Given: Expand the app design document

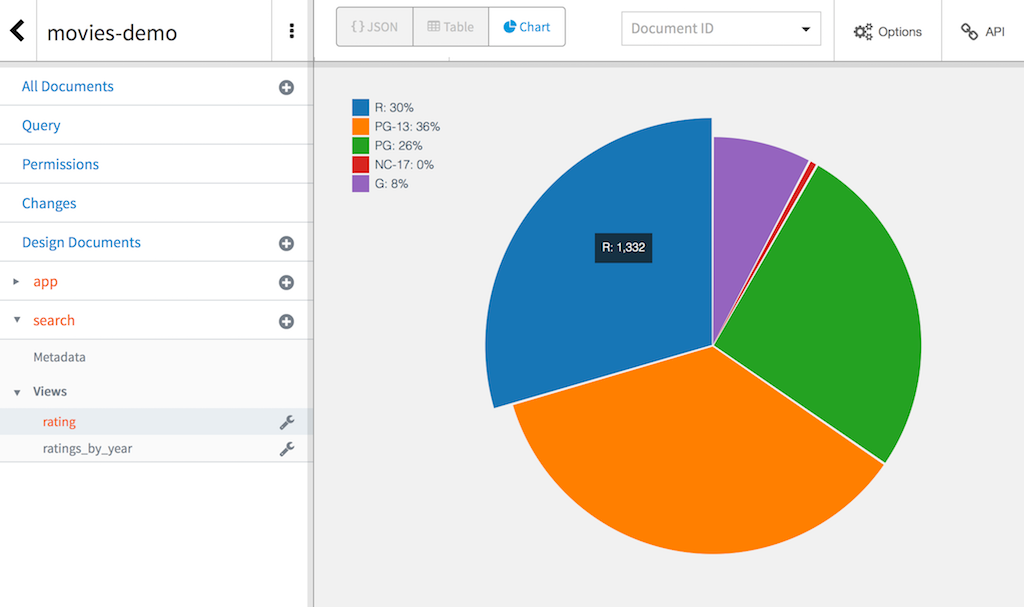Looking at the screenshot, I should point(16,281).
